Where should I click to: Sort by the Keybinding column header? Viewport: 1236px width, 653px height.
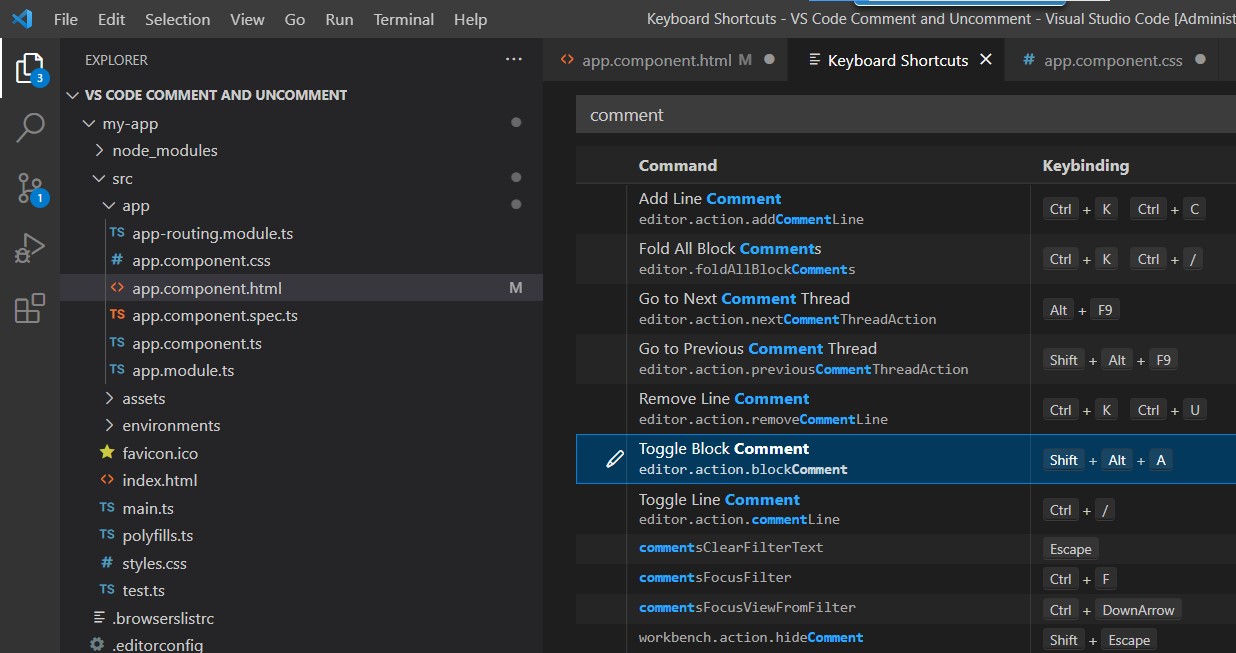click(1085, 166)
